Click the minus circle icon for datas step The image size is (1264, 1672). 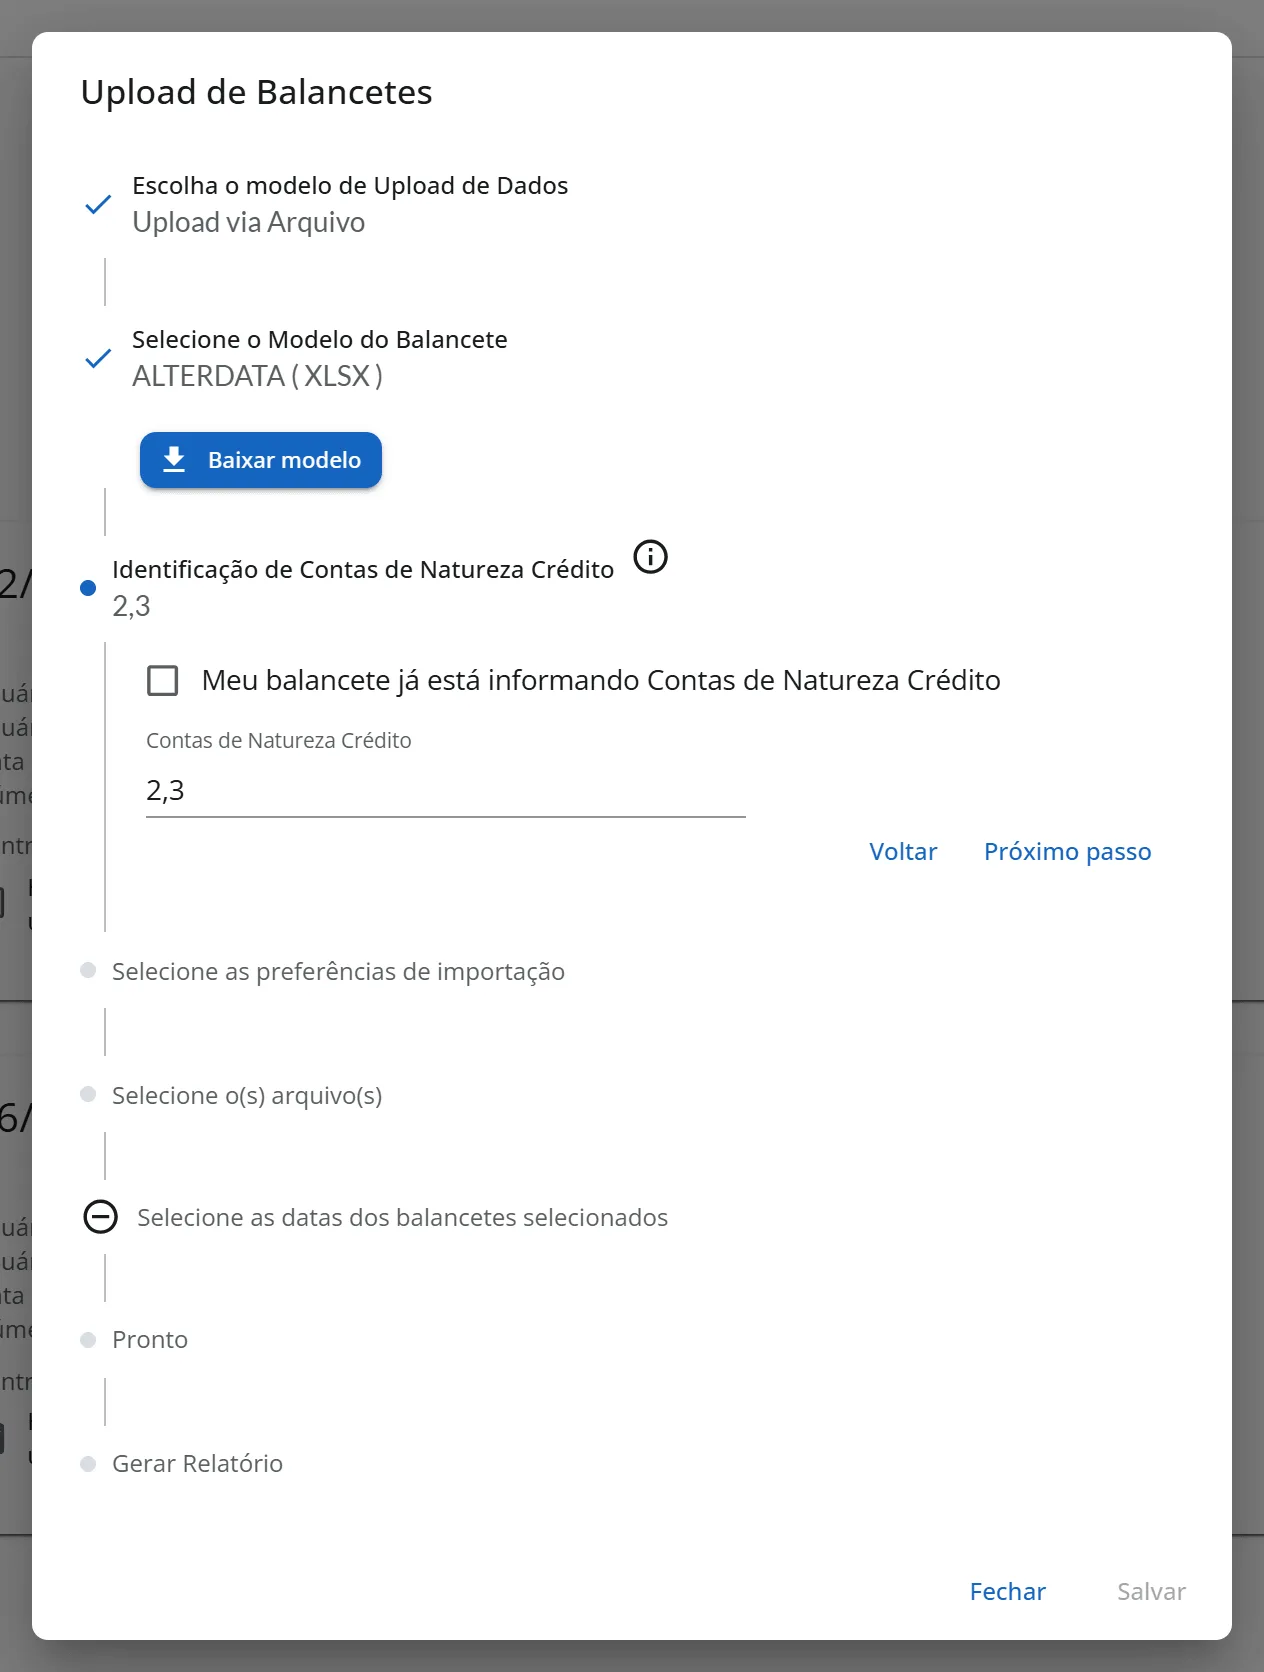tap(100, 1217)
